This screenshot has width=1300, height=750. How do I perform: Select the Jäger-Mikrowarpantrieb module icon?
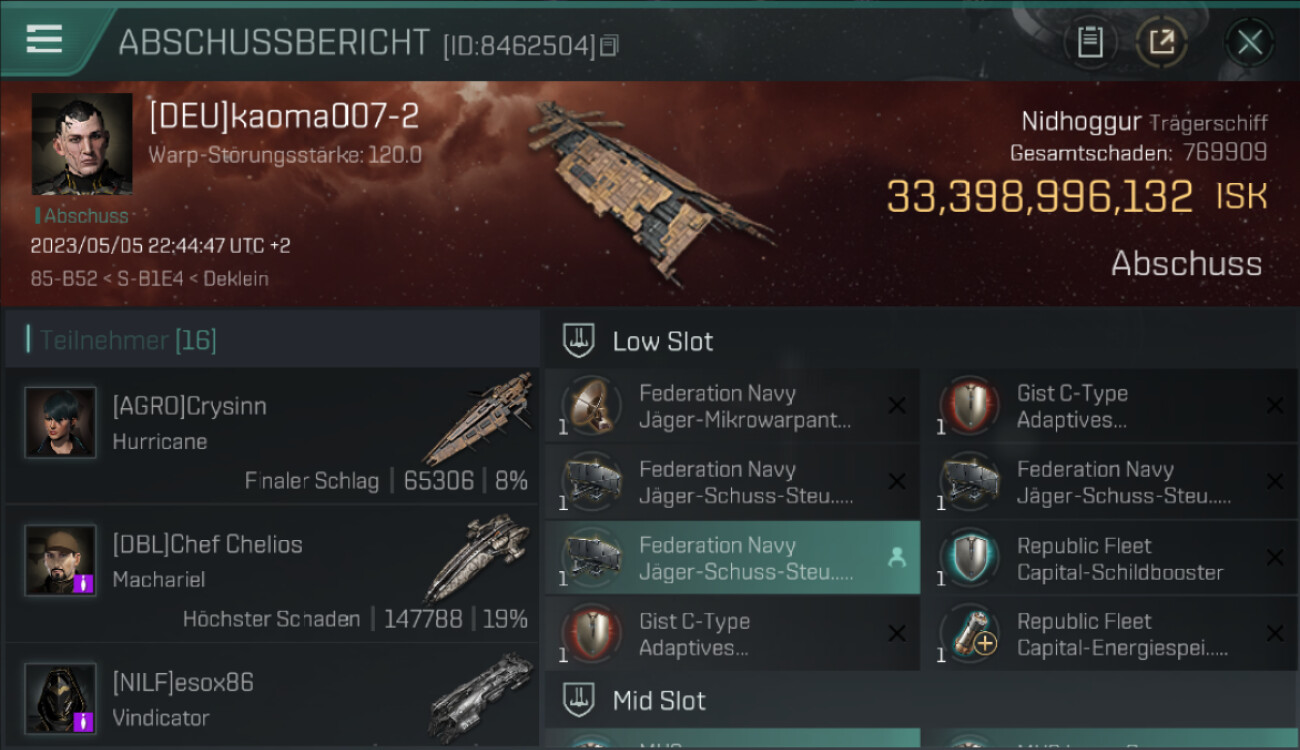point(590,406)
